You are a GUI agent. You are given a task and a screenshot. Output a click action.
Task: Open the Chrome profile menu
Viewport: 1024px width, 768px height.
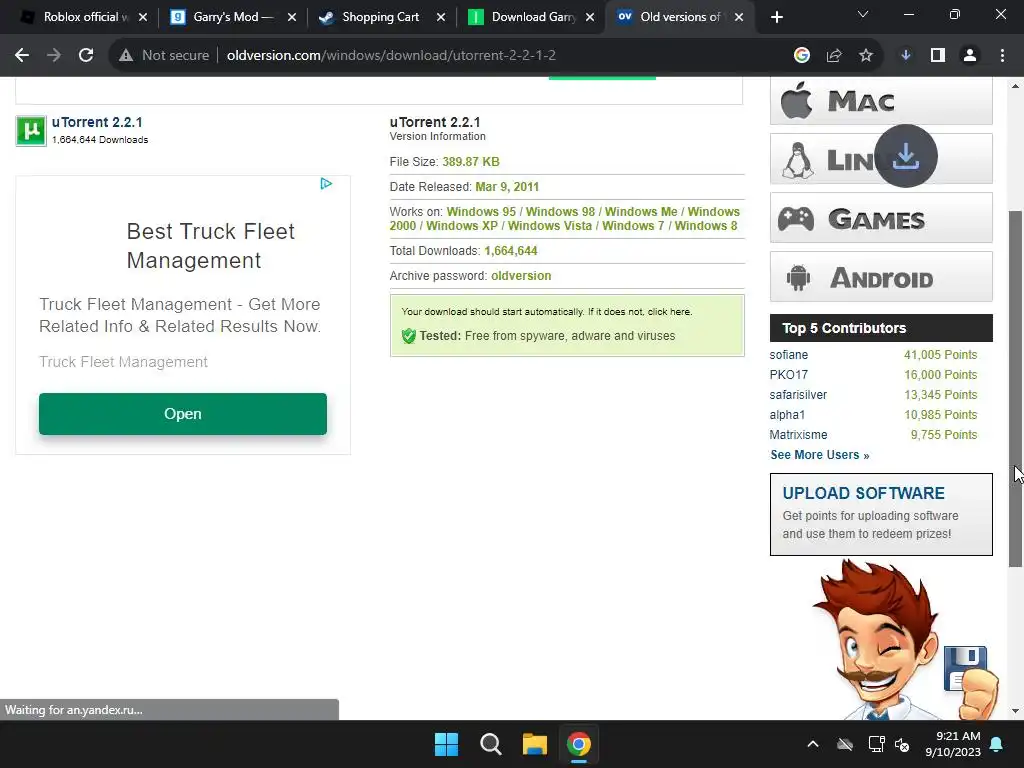coord(970,56)
